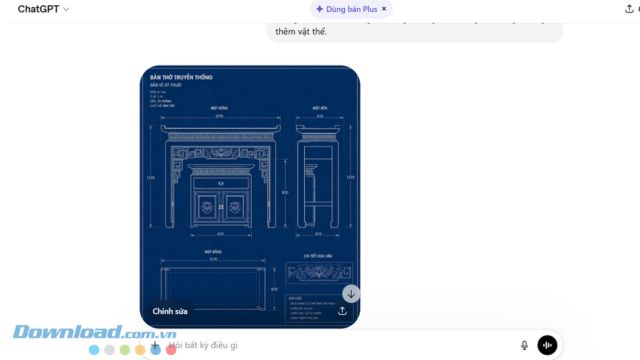Screen dimensions: 640x360
Task: Open the generated altar blueprint image
Action: (x=250, y=196)
